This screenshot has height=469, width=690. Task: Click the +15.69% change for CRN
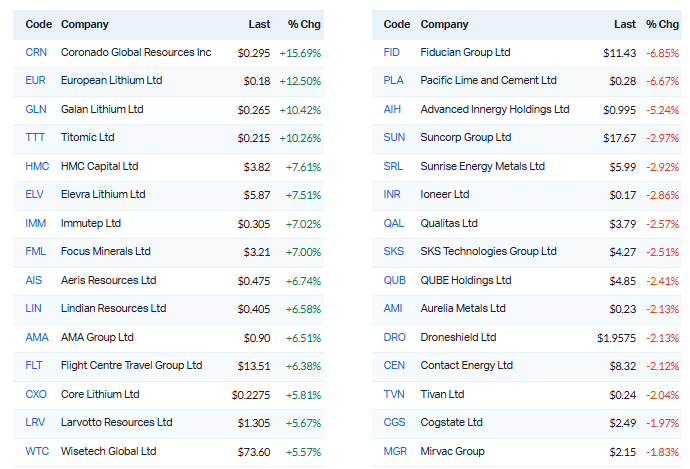(x=300, y=53)
